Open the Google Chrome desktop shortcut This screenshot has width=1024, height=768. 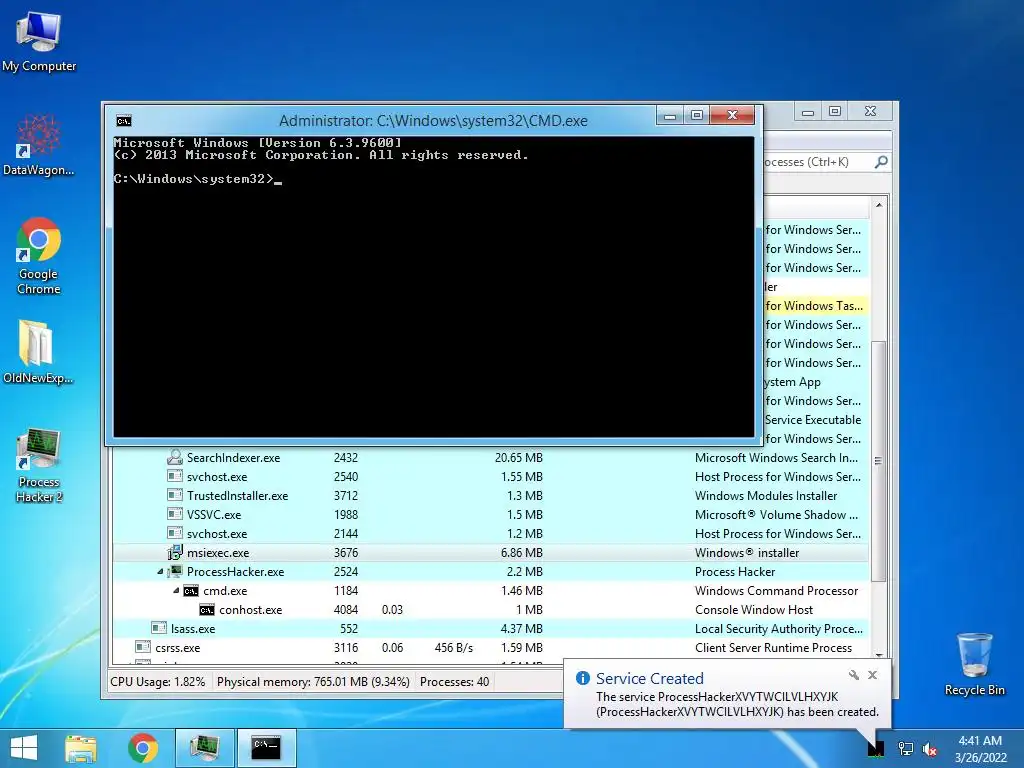(x=39, y=255)
